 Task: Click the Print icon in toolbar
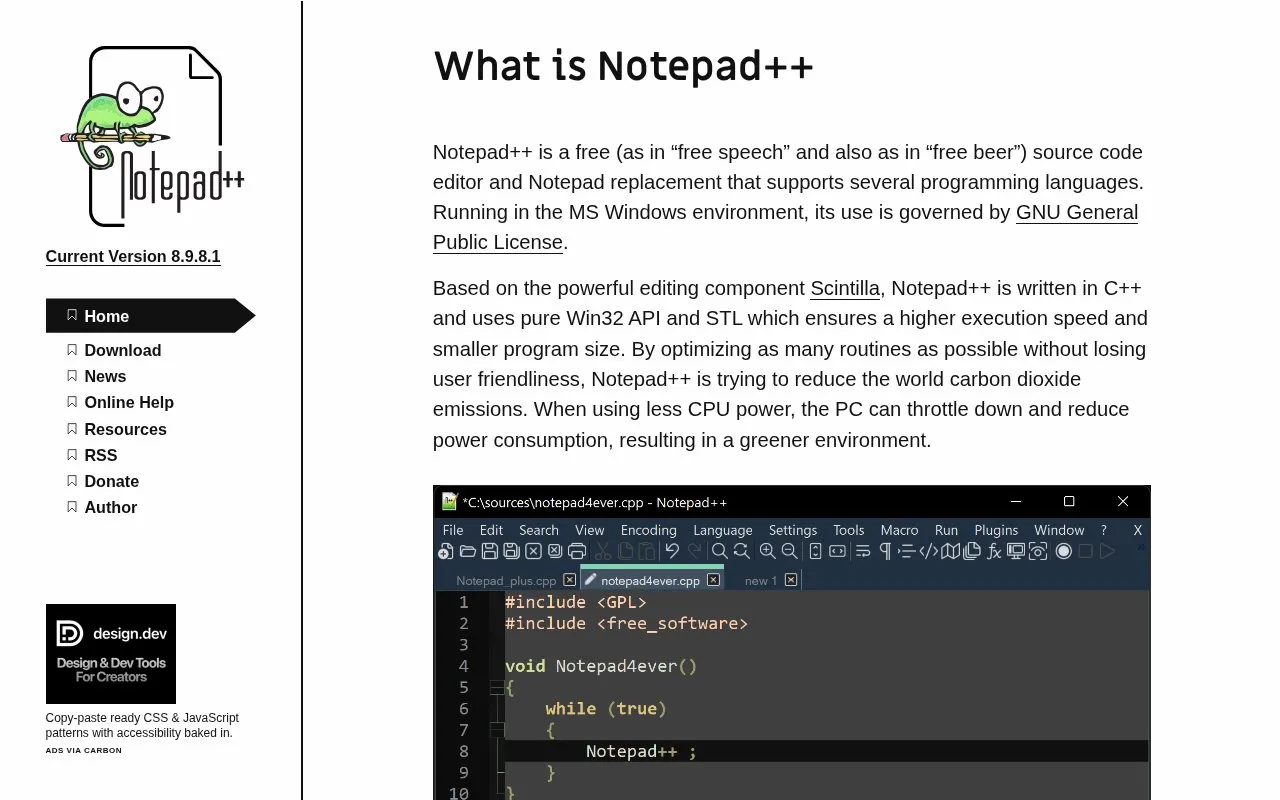[577, 551]
